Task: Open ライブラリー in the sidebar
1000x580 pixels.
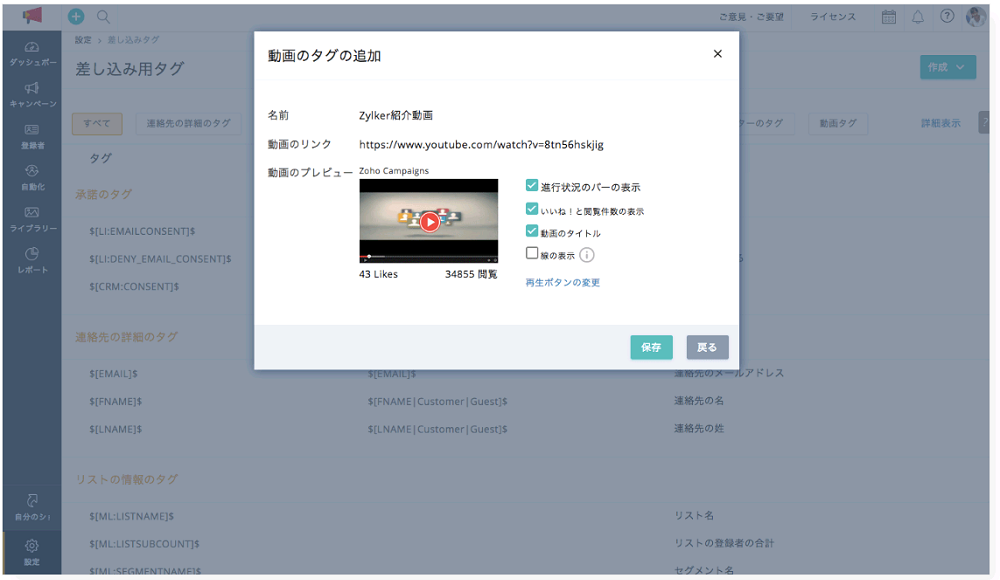Action: 32,219
